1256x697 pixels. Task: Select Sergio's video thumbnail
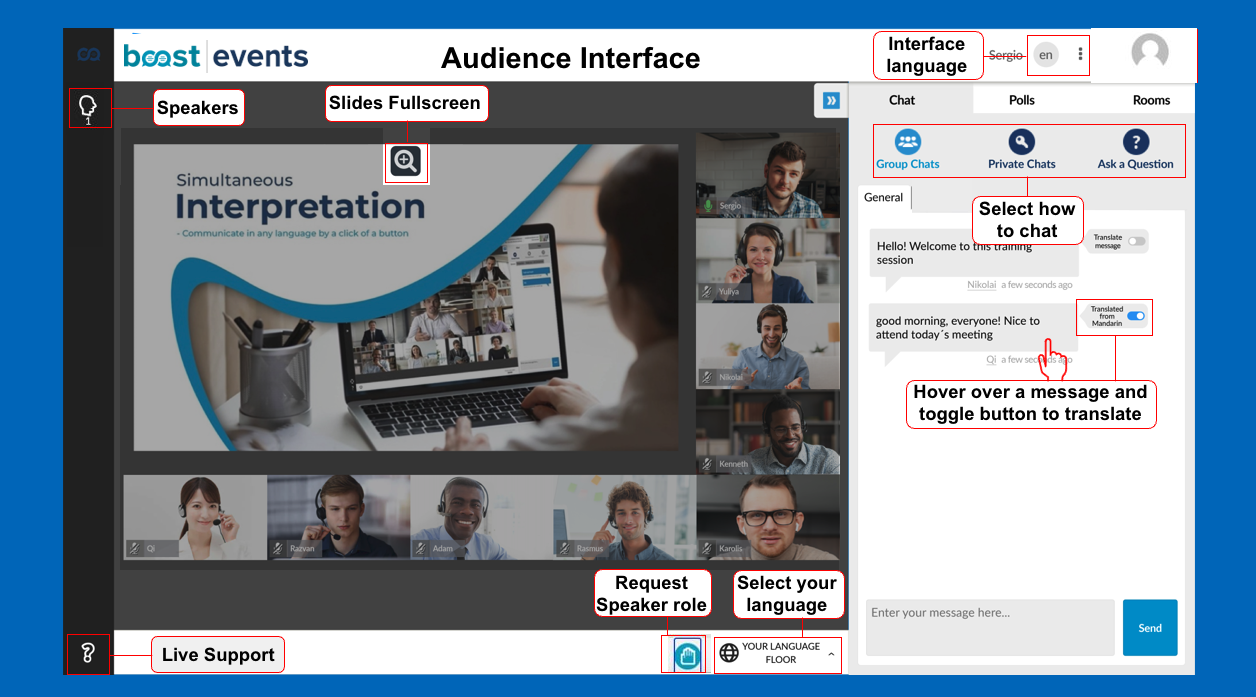point(767,174)
